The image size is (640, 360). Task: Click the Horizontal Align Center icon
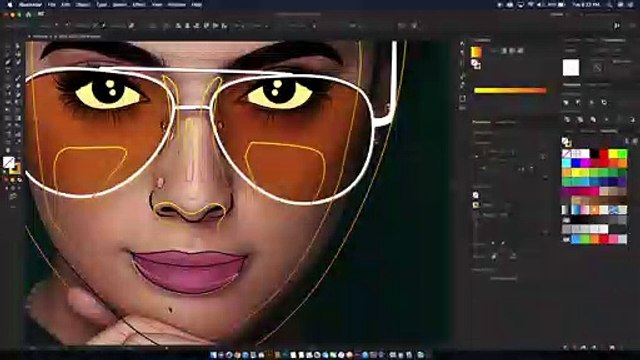coord(187,26)
